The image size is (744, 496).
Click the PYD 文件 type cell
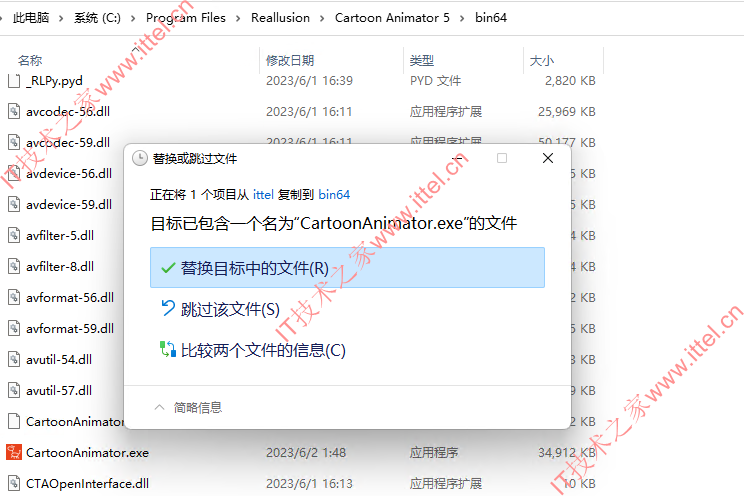436,81
